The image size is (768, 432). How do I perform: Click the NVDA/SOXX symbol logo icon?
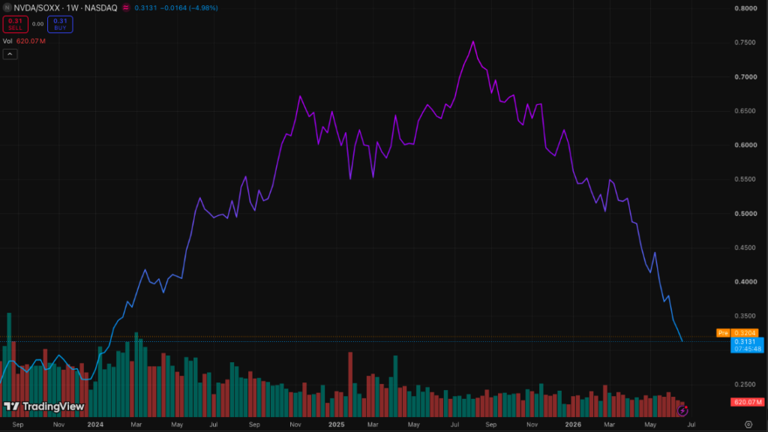point(7,8)
